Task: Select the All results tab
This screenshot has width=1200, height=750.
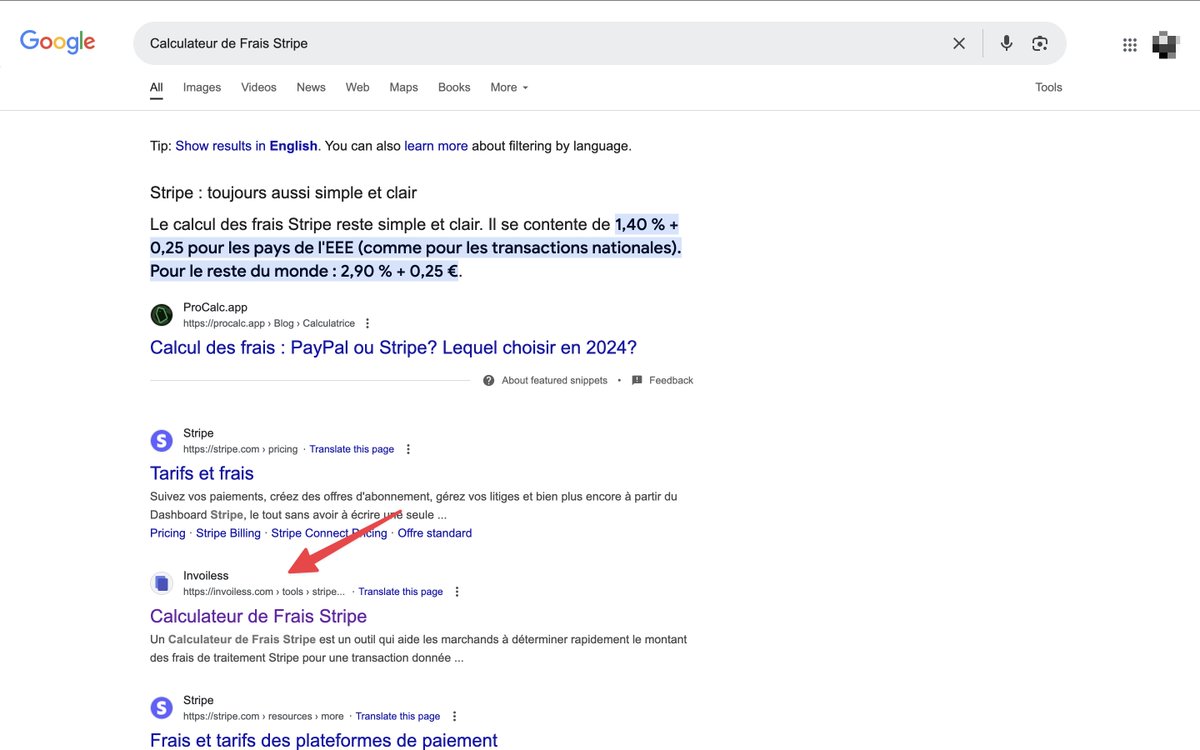Action: tap(157, 87)
